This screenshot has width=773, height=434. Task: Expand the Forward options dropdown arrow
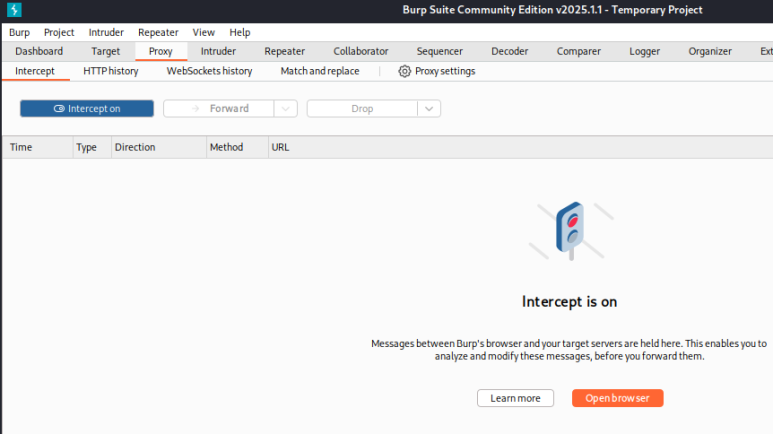(x=285, y=108)
